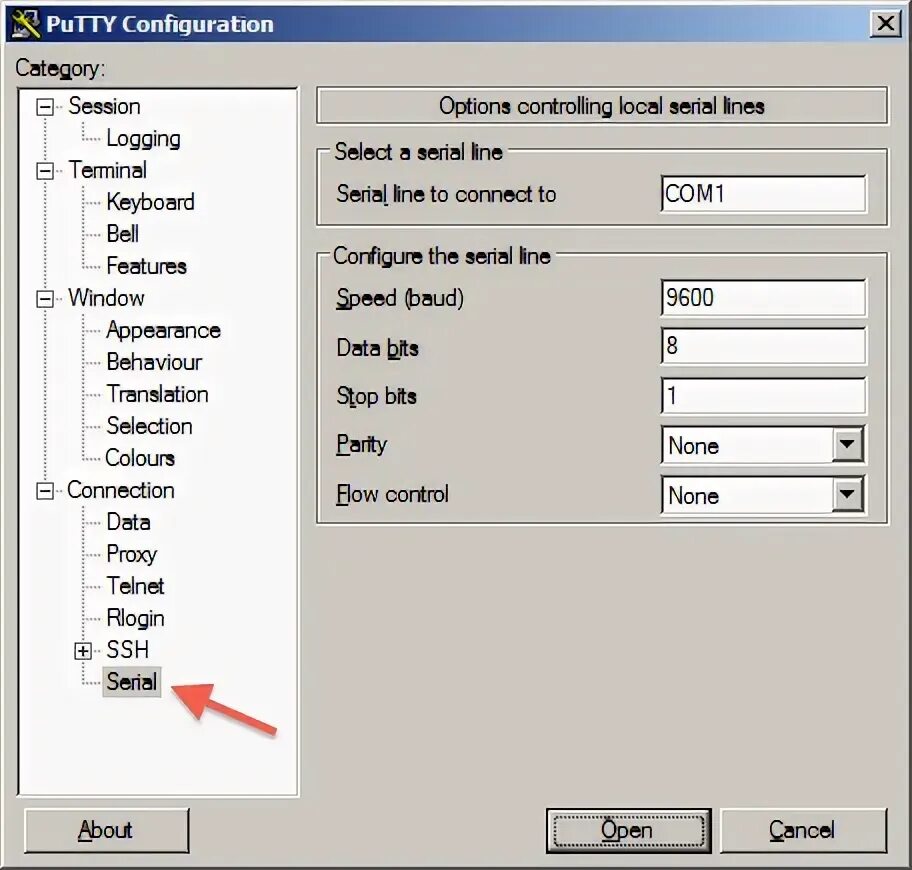Image resolution: width=912 pixels, height=870 pixels.
Task: Click the 'Flow control' label
Action: (x=393, y=494)
